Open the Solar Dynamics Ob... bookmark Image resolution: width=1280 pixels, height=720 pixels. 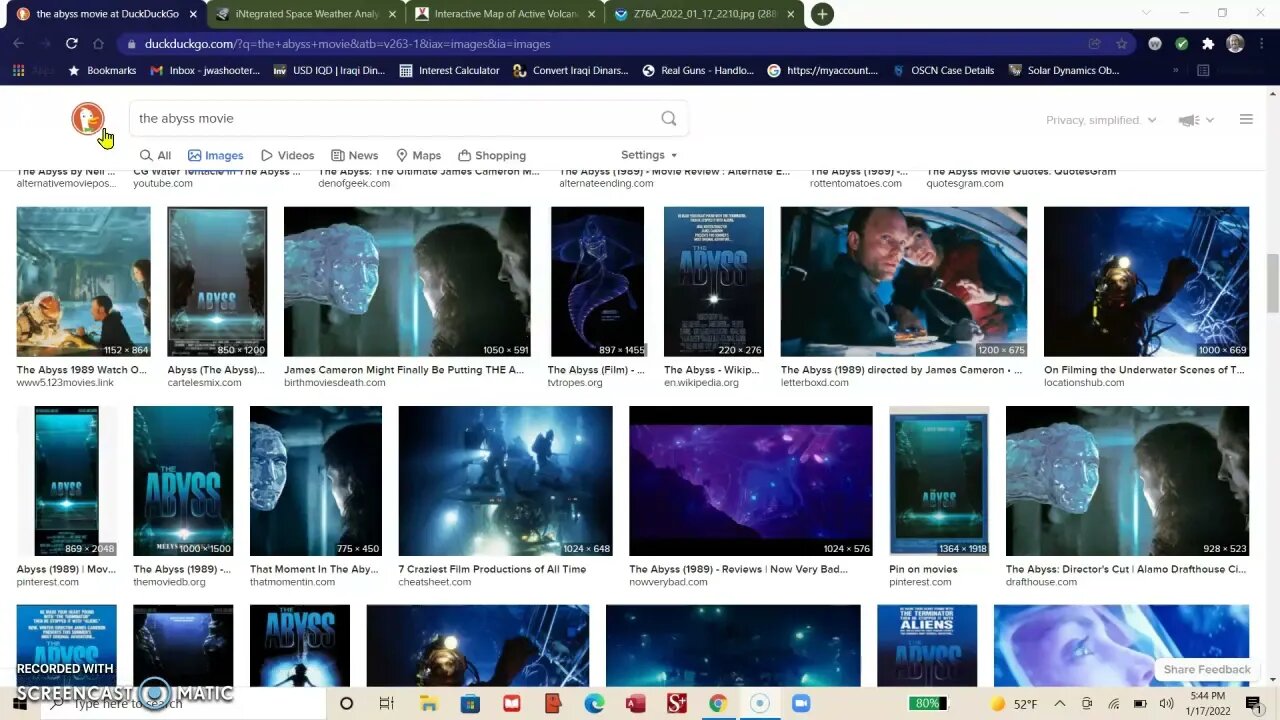pyautogui.click(x=1064, y=71)
